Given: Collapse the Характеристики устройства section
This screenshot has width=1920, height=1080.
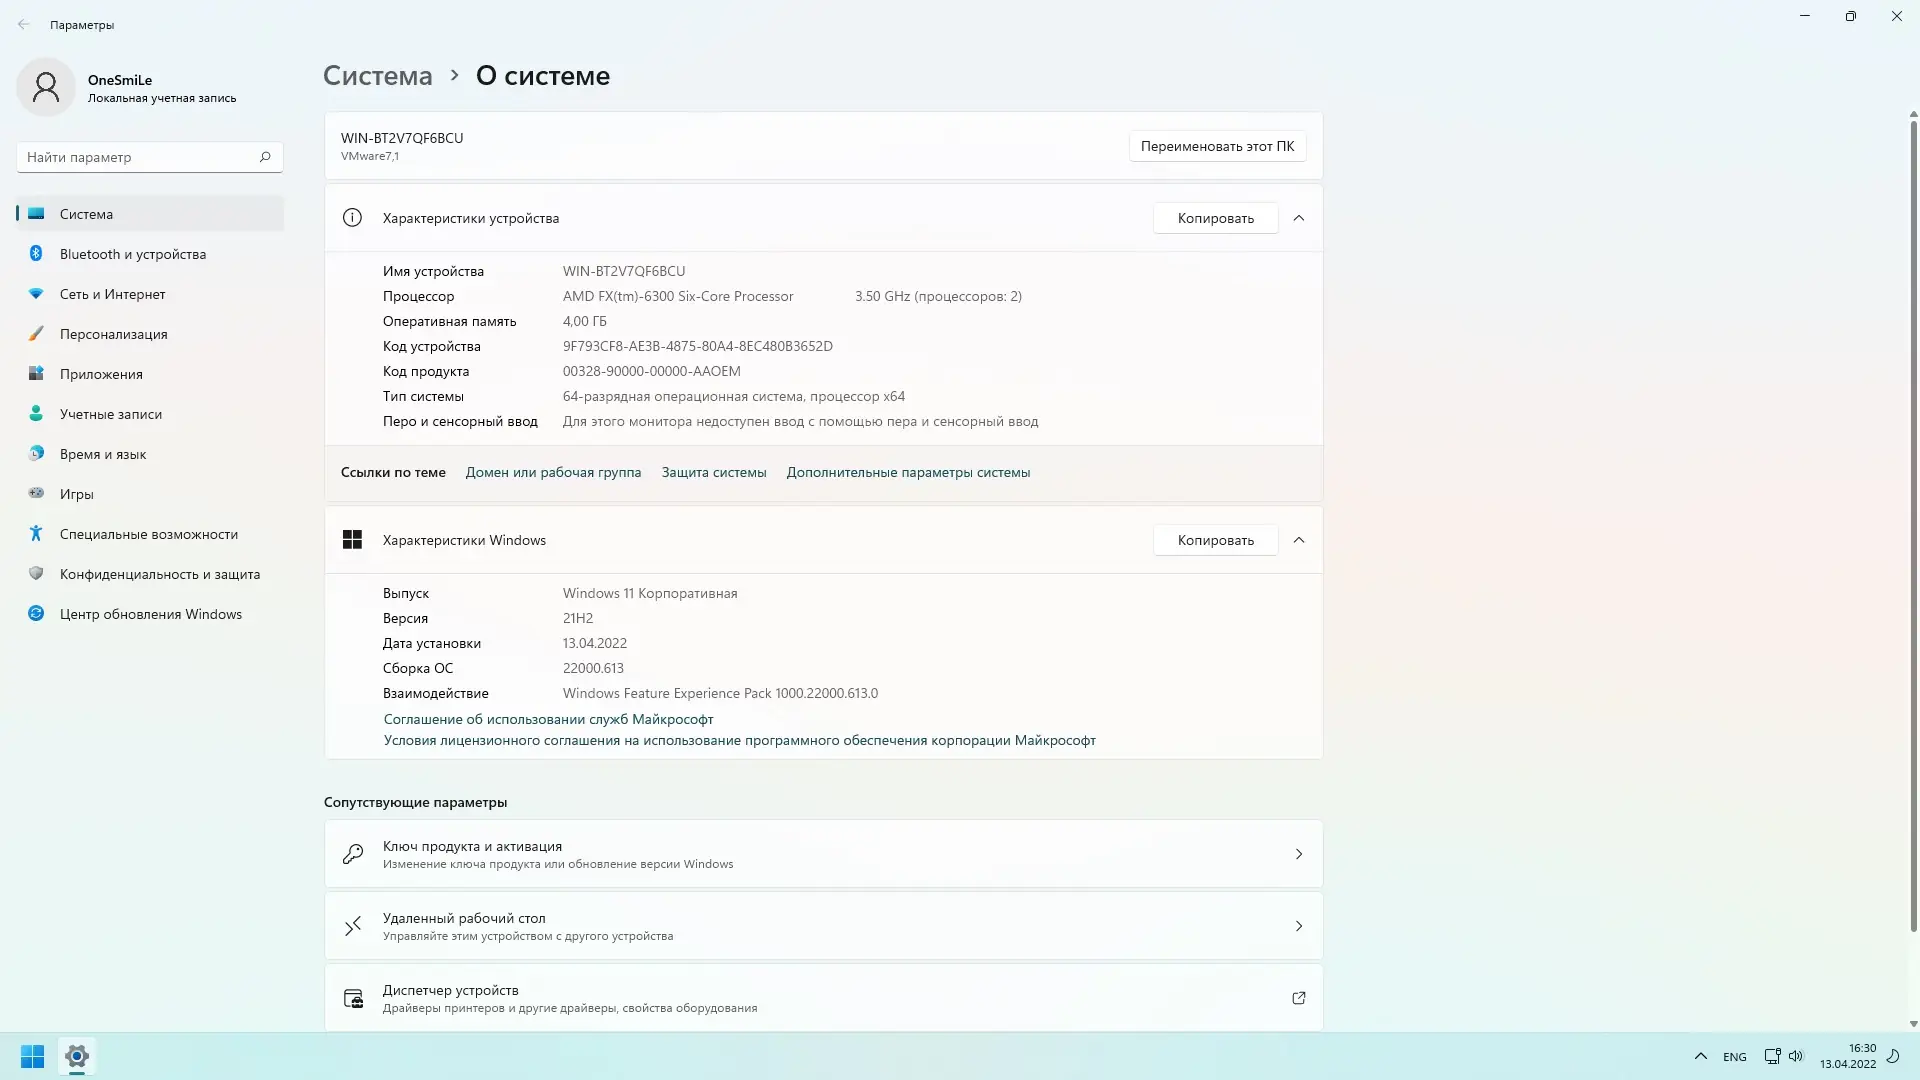Looking at the screenshot, I should 1298,218.
